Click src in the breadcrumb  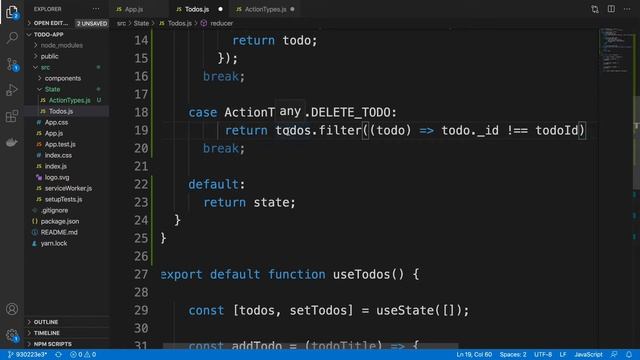121,24
